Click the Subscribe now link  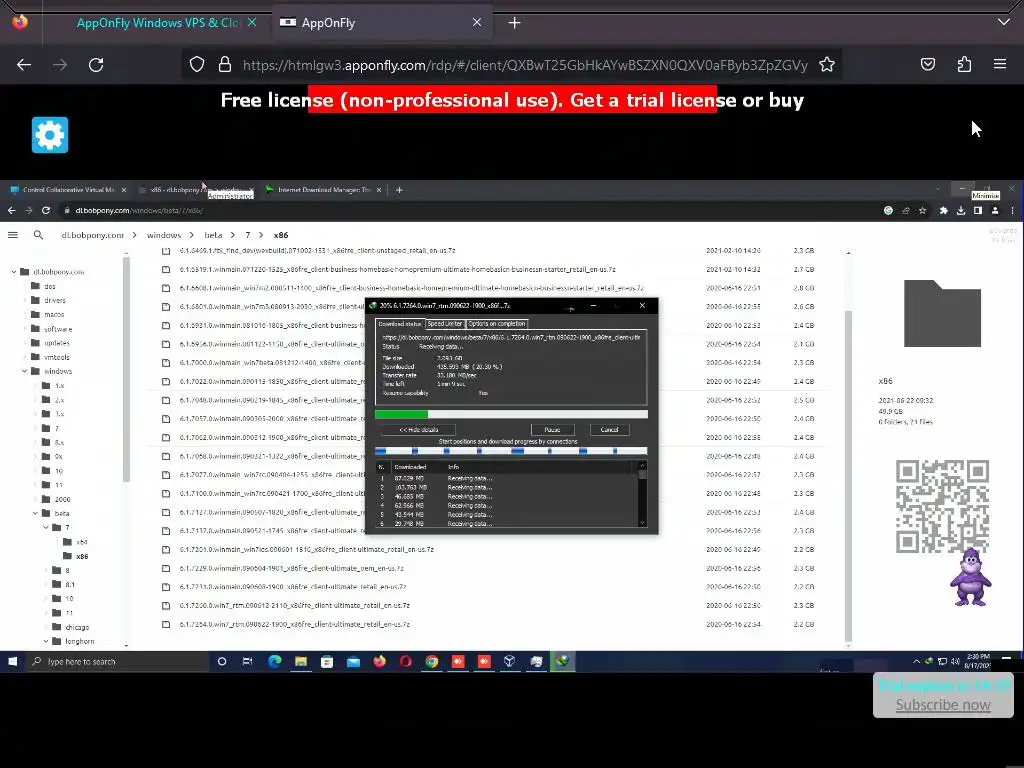[943, 705]
